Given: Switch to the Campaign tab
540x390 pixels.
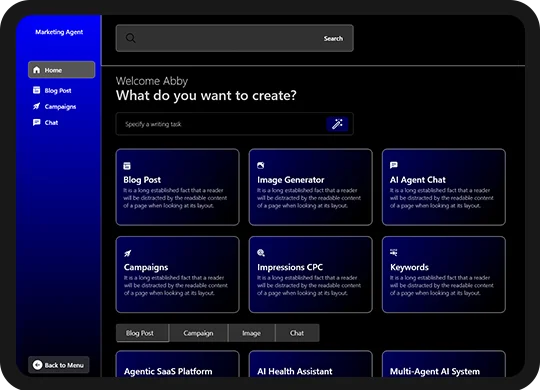Looking at the screenshot, I should [198, 333].
